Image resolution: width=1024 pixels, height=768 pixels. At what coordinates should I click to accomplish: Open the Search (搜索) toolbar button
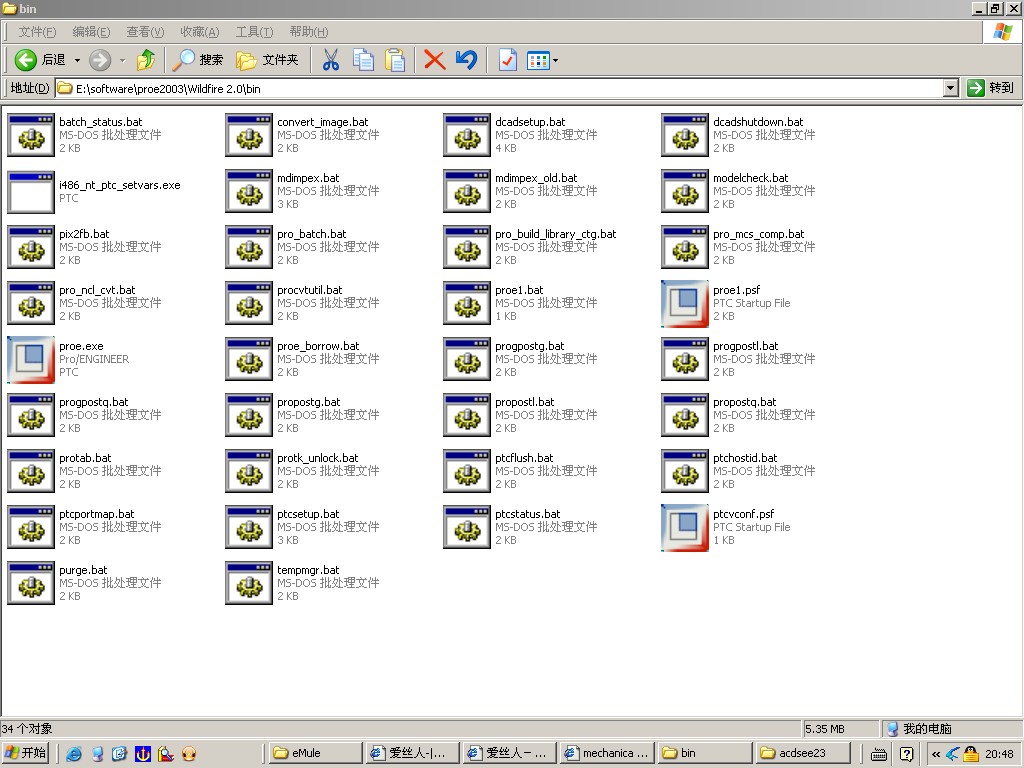[x=198, y=60]
